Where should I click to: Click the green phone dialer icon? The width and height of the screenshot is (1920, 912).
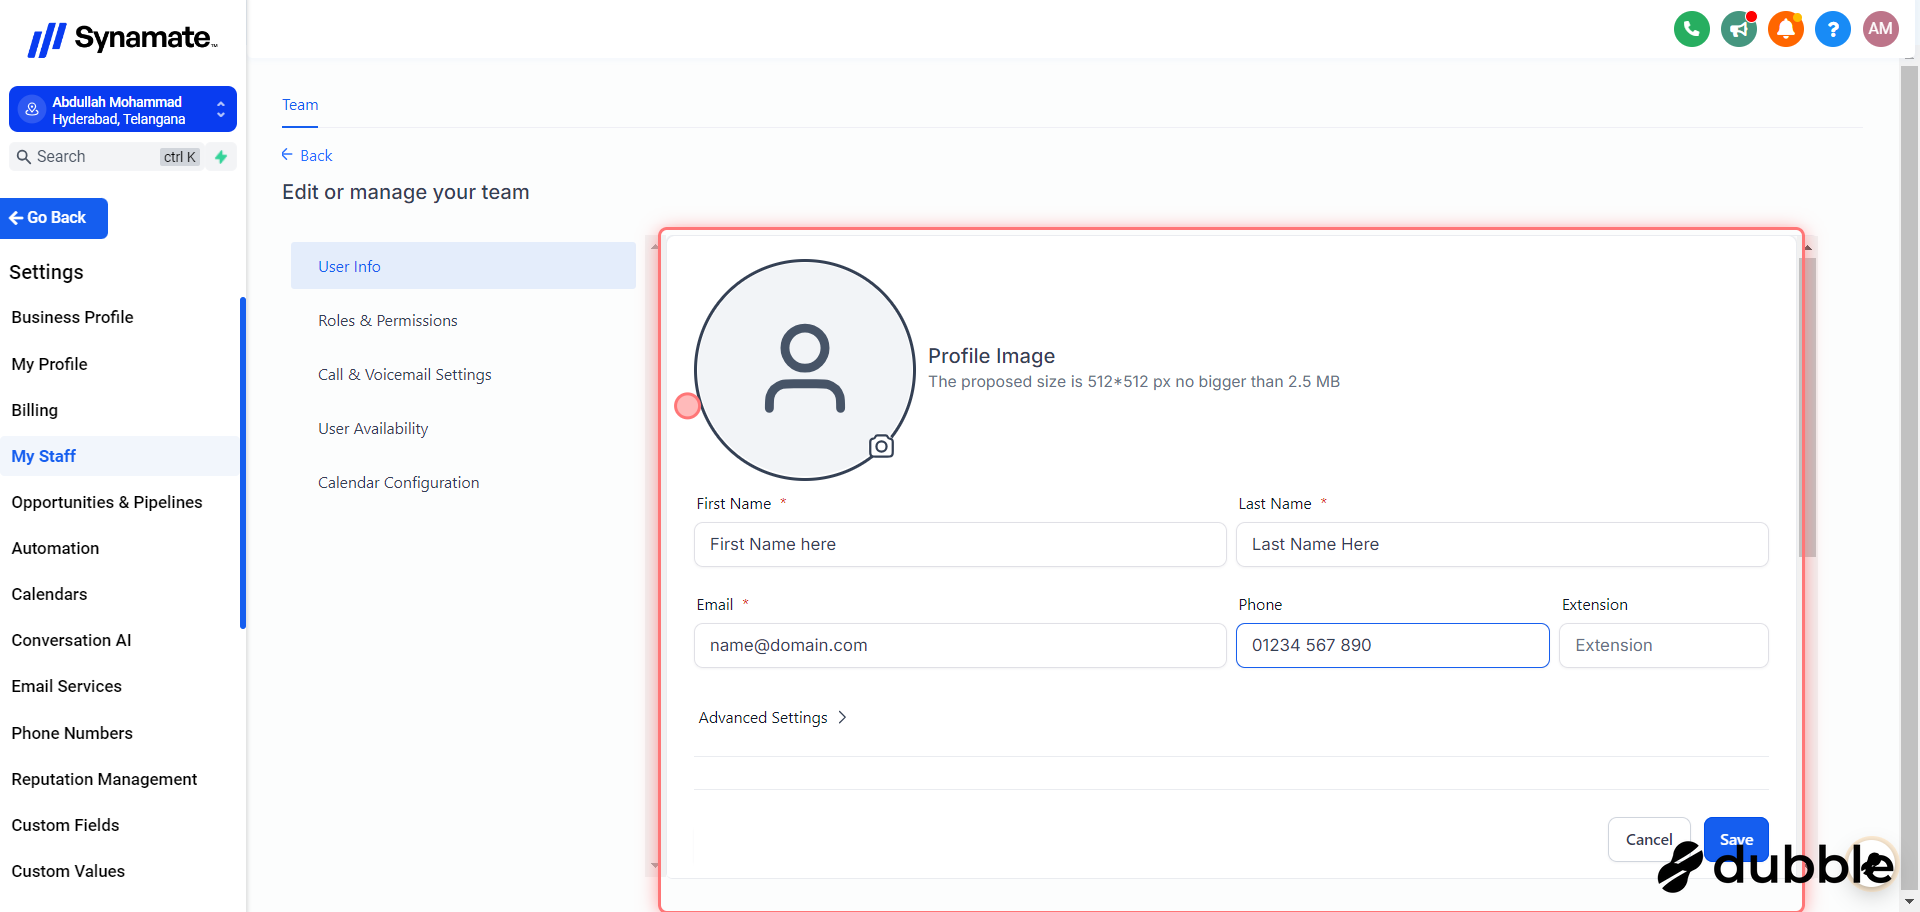coord(1691,29)
